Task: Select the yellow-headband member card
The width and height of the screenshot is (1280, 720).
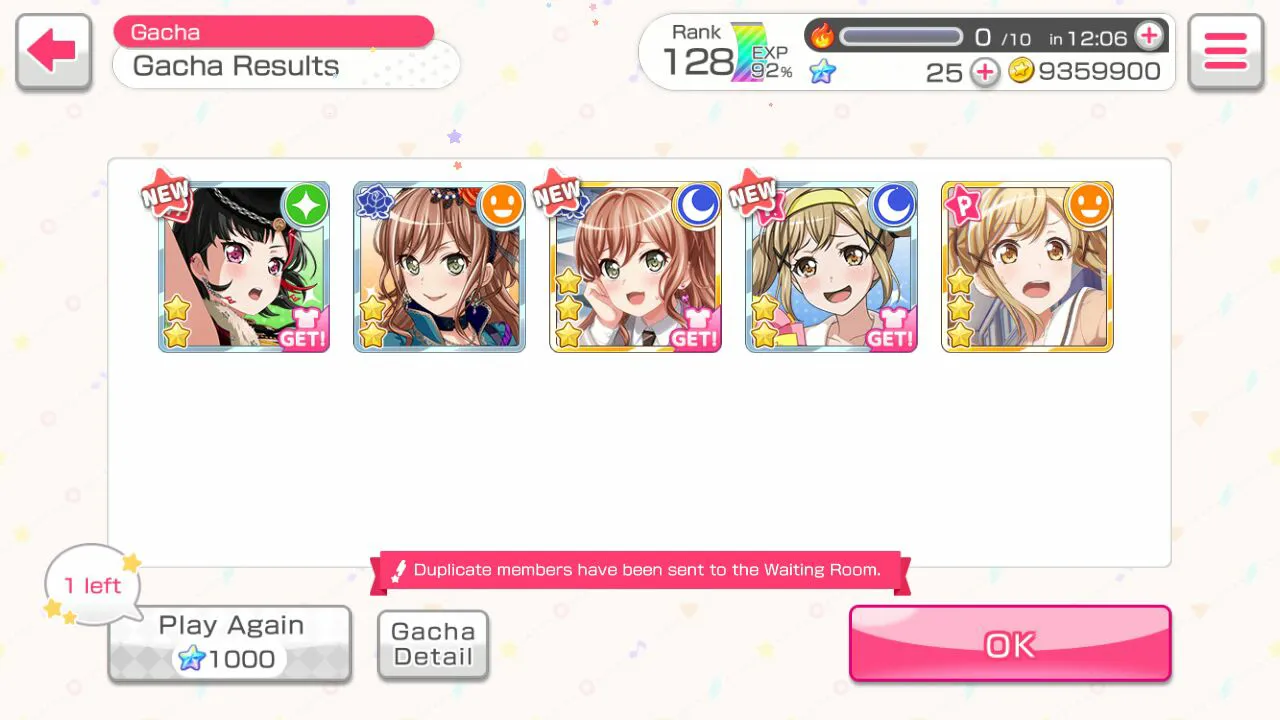Action: (831, 267)
